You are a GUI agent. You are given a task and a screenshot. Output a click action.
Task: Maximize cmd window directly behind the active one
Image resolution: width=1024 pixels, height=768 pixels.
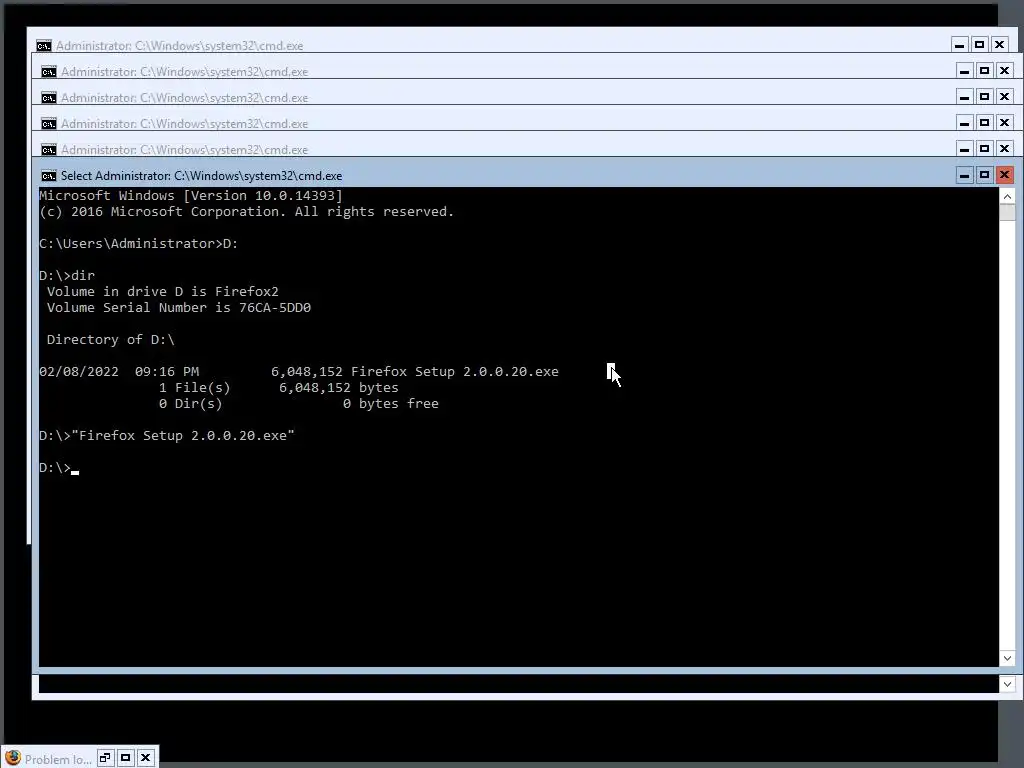(984, 149)
